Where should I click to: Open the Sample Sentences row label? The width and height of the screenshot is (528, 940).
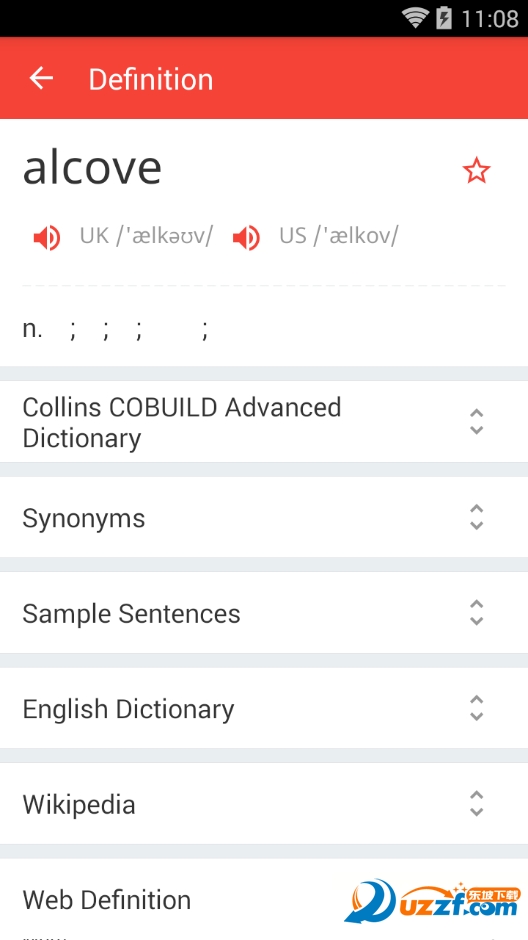click(131, 613)
